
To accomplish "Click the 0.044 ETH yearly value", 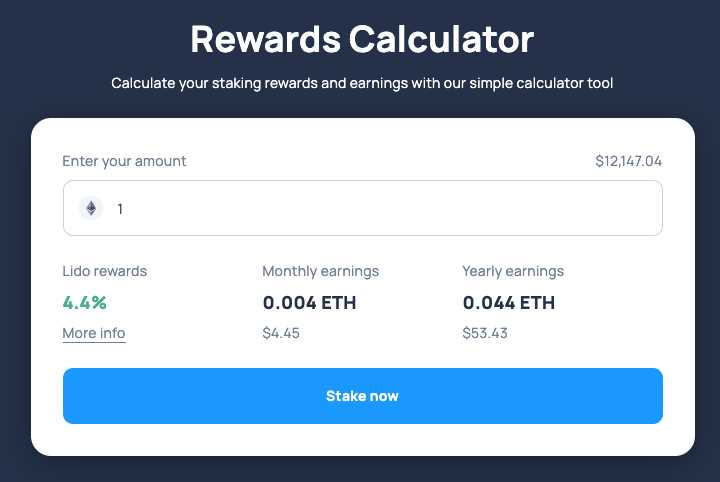I will click(x=508, y=302).
